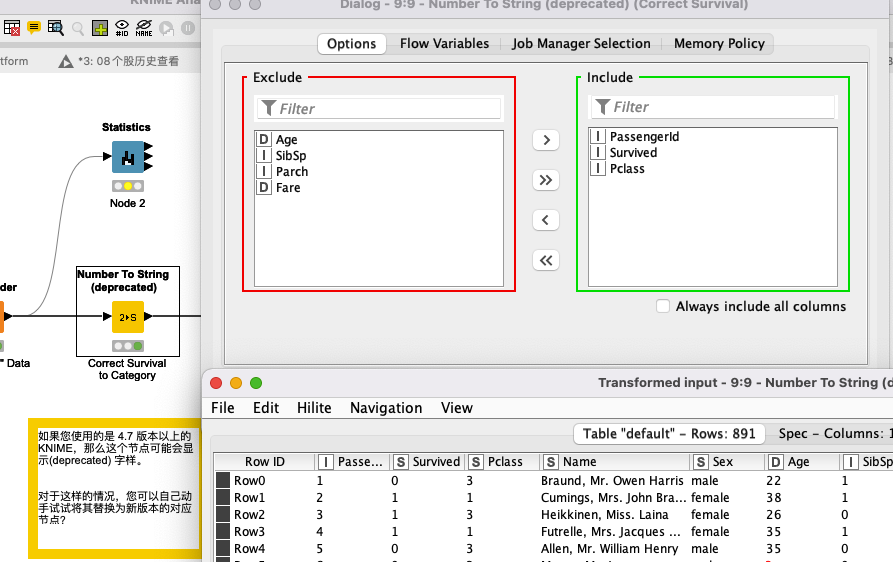Click the table delete toolbar icon
The image size is (893, 562).
point(11,28)
